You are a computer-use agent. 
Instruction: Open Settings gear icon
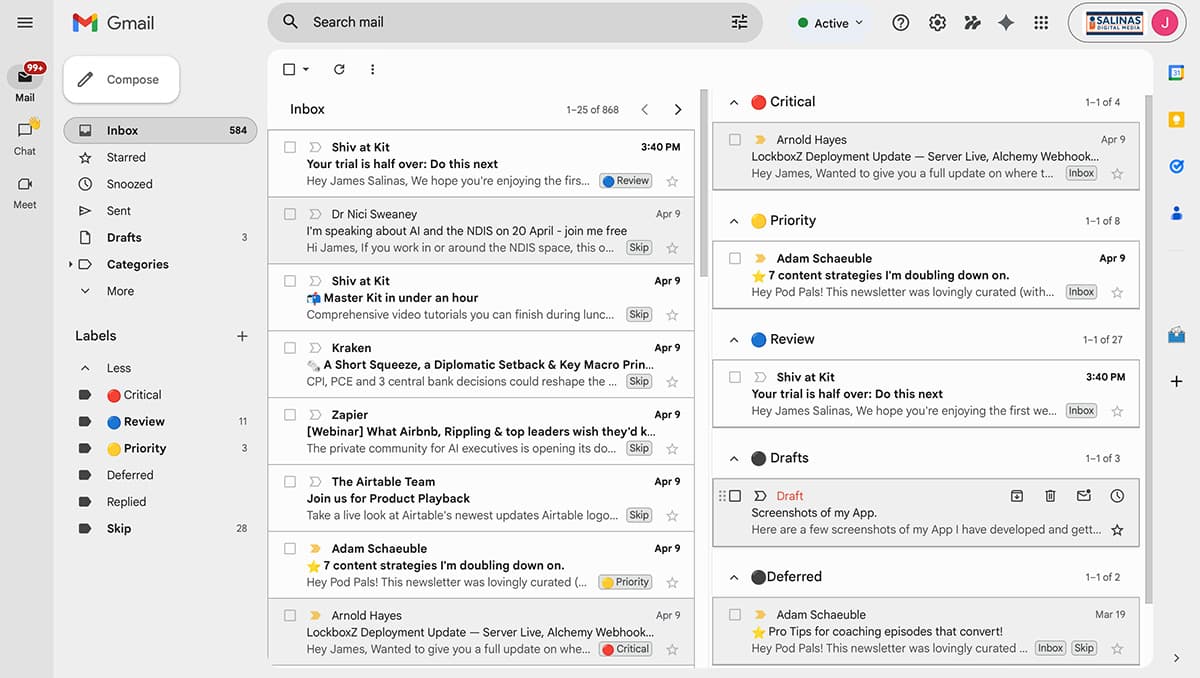(937, 23)
